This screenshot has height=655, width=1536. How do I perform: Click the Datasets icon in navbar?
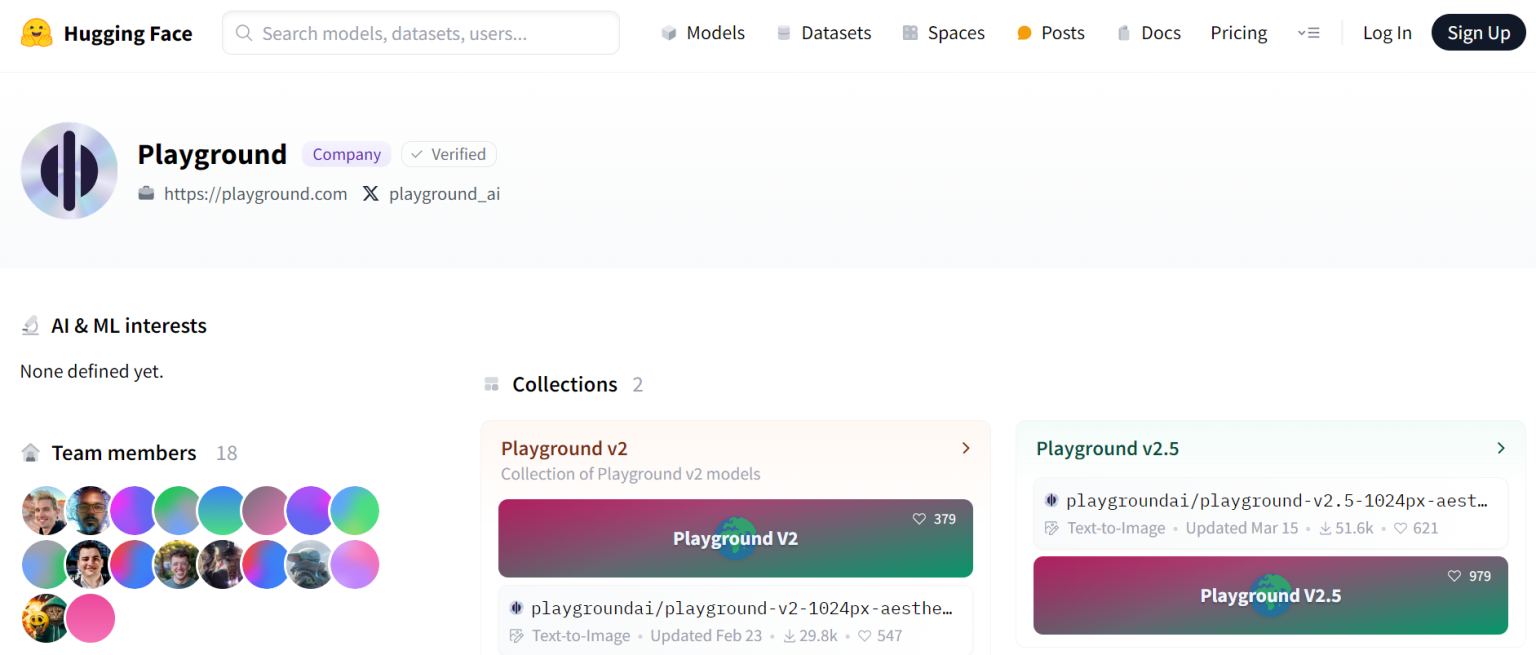[782, 32]
